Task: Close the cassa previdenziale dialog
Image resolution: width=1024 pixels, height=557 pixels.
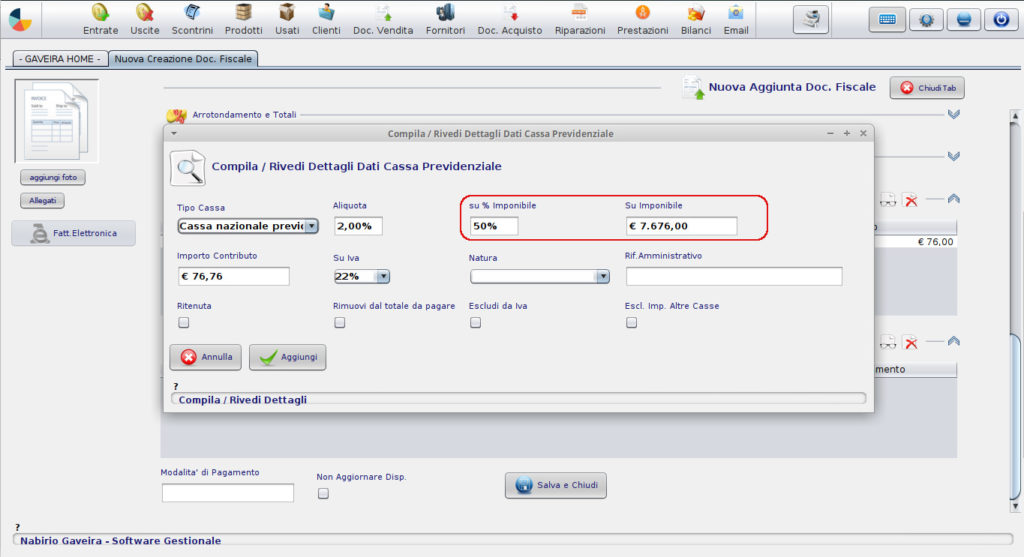Action: click(x=863, y=133)
